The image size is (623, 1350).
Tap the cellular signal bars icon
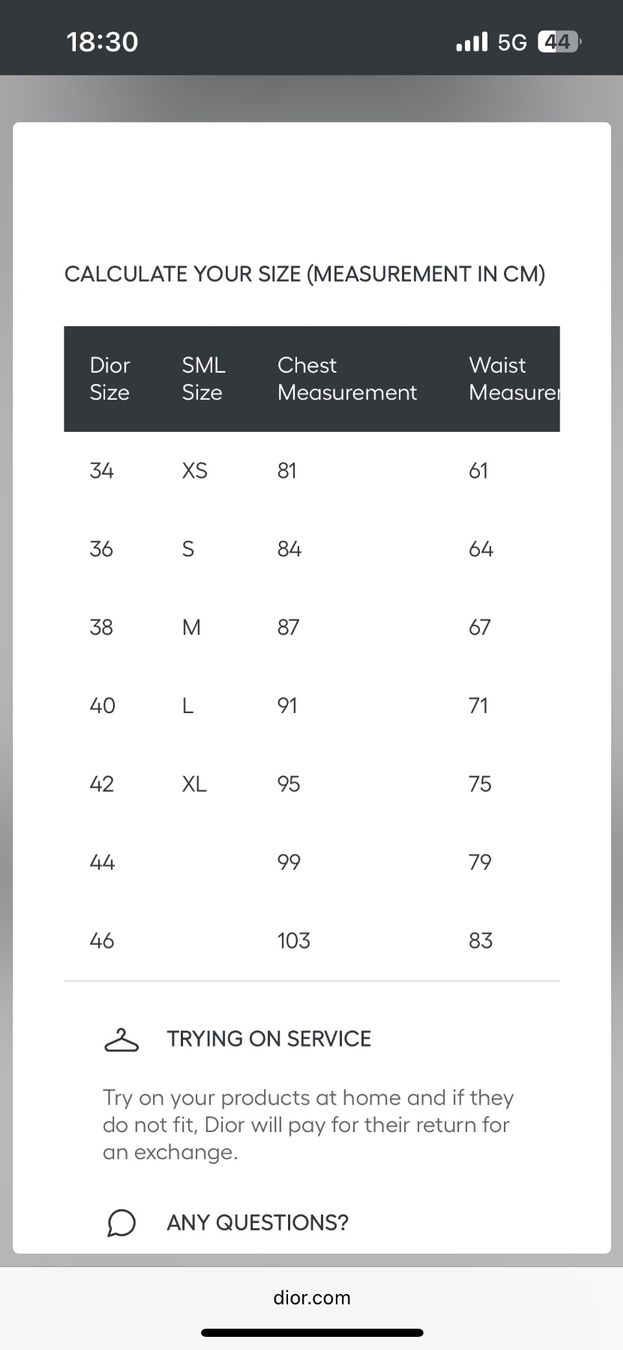(472, 42)
